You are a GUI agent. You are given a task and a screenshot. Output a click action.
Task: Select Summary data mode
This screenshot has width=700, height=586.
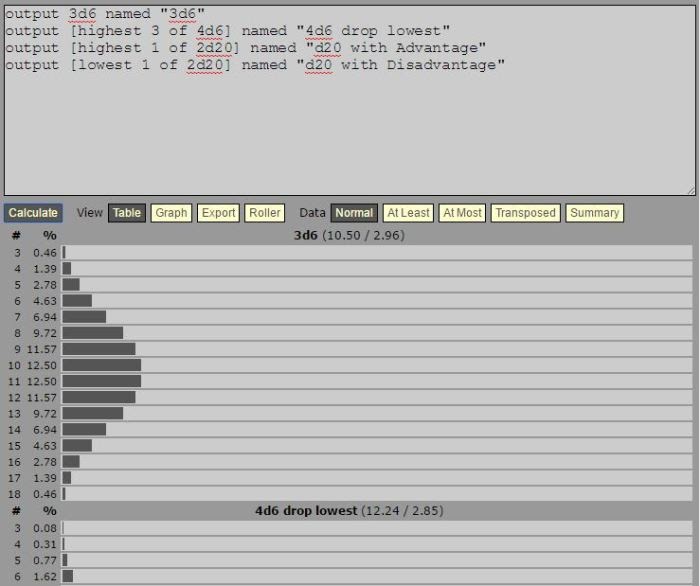coord(595,213)
